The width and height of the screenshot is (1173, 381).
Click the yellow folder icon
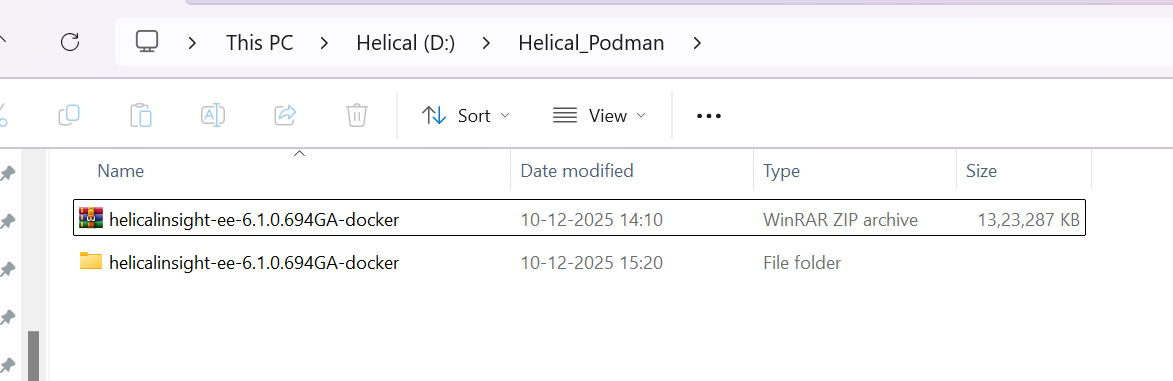(91, 261)
